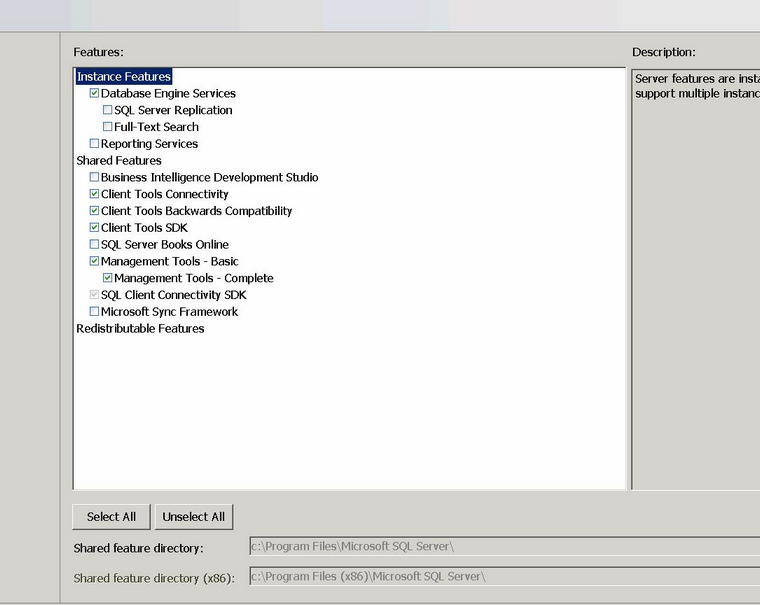Select the 'SQL Client Connectivity SDK' label text
The height and width of the screenshot is (605, 760).
[174, 295]
